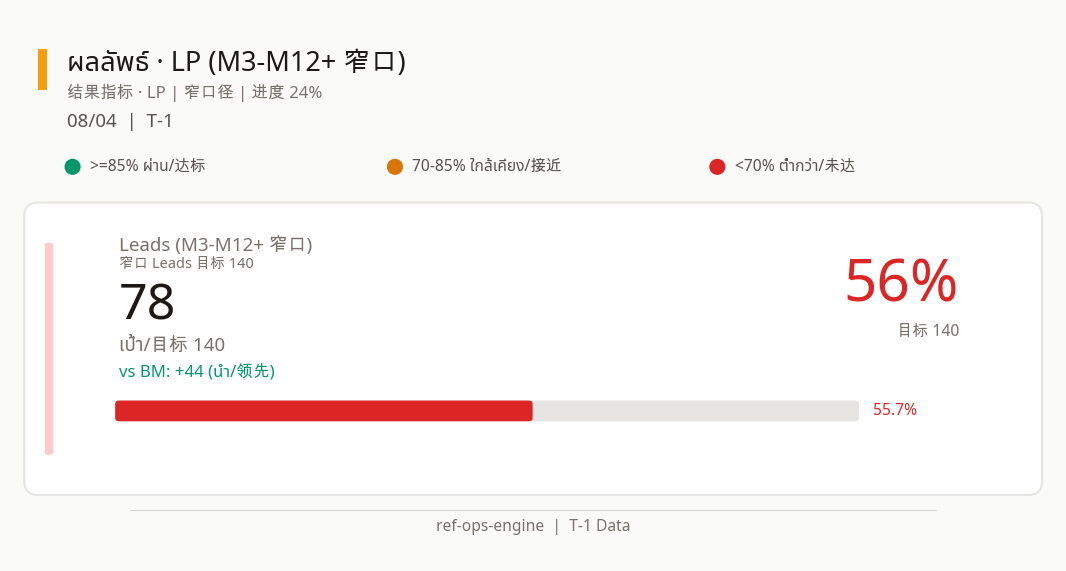Click the subtitle showing 进度 24%

(x=194, y=92)
